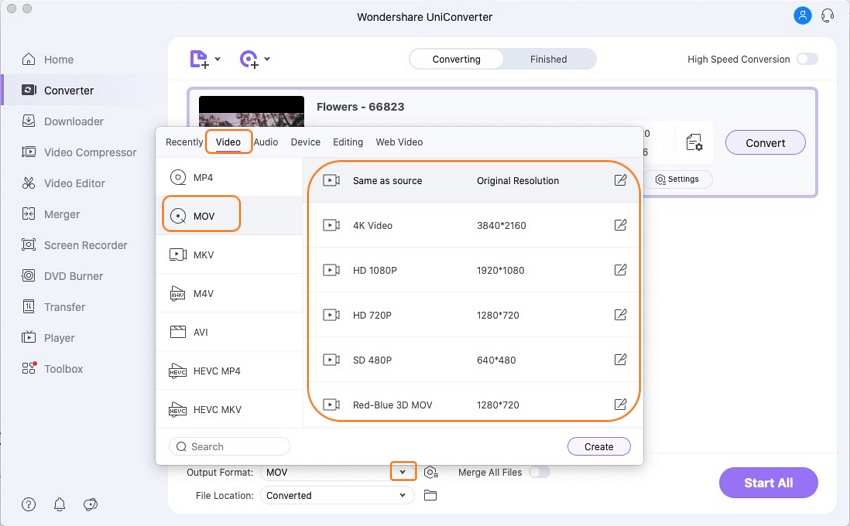Viewport: 850px width, 526px height.
Task: Click edit icon for HD 1080P preset
Action: (620, 270)
